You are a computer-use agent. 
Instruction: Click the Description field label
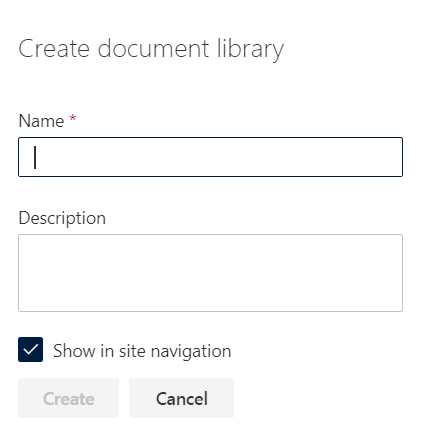(x=62, y=218)
